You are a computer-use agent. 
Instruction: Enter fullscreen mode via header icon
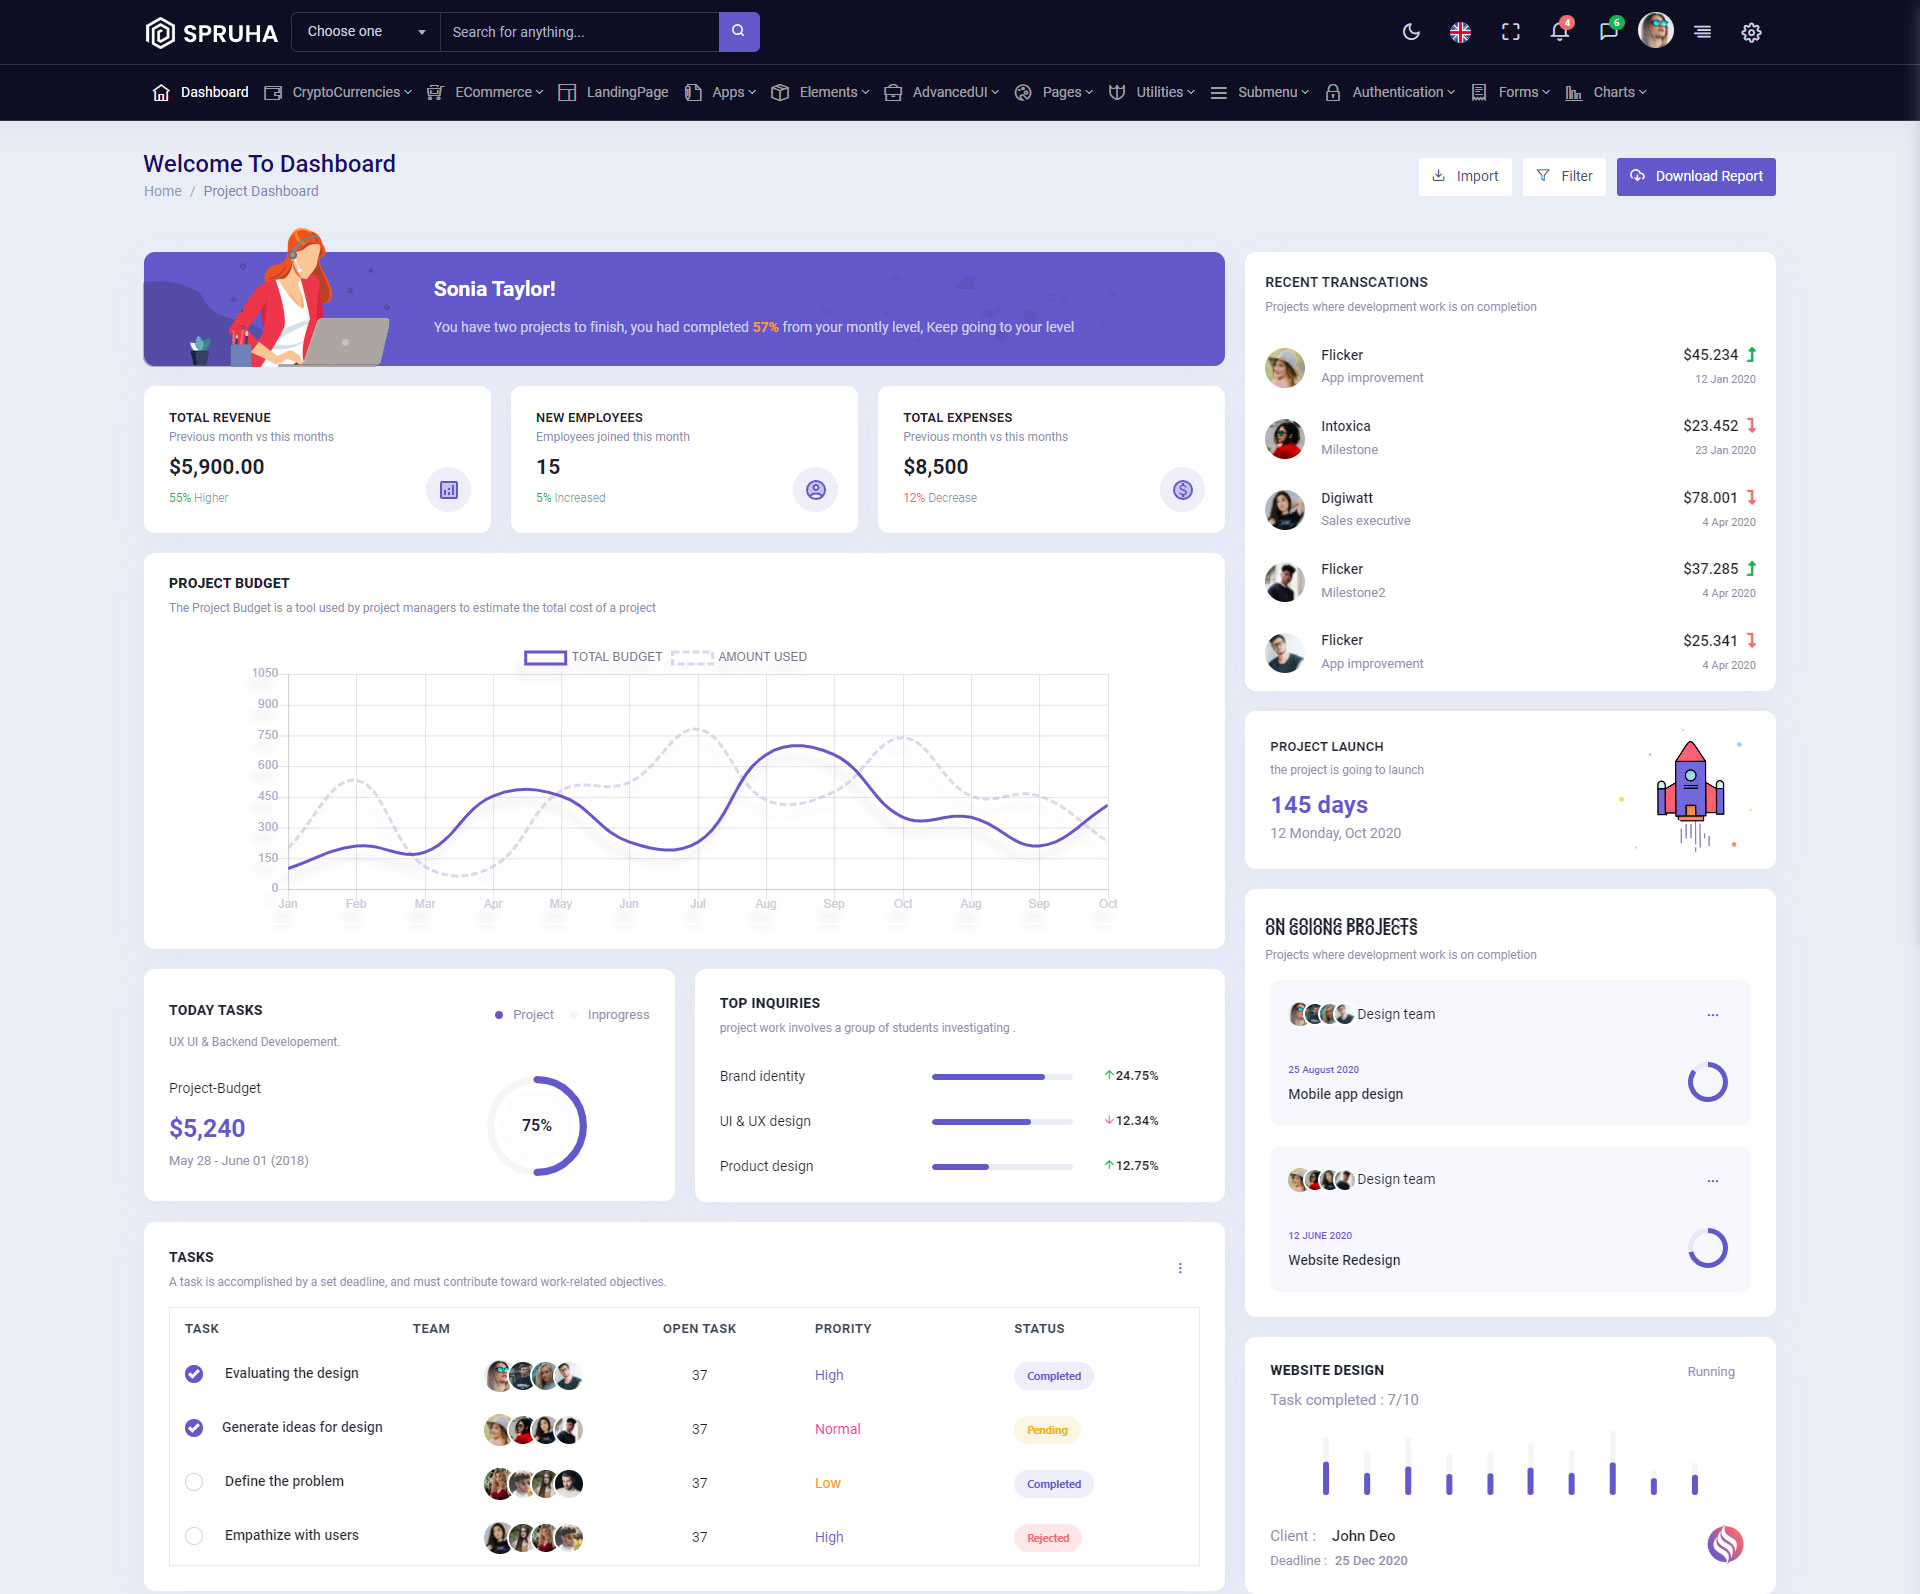point(1510,32)
